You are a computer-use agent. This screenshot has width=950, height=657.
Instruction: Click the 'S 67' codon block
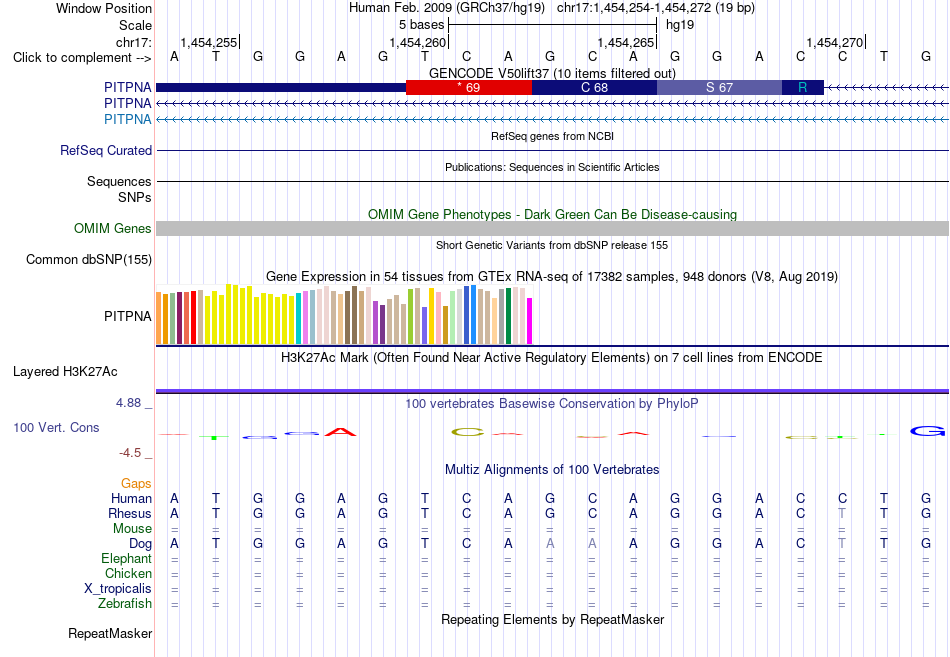tap(720, 87)
